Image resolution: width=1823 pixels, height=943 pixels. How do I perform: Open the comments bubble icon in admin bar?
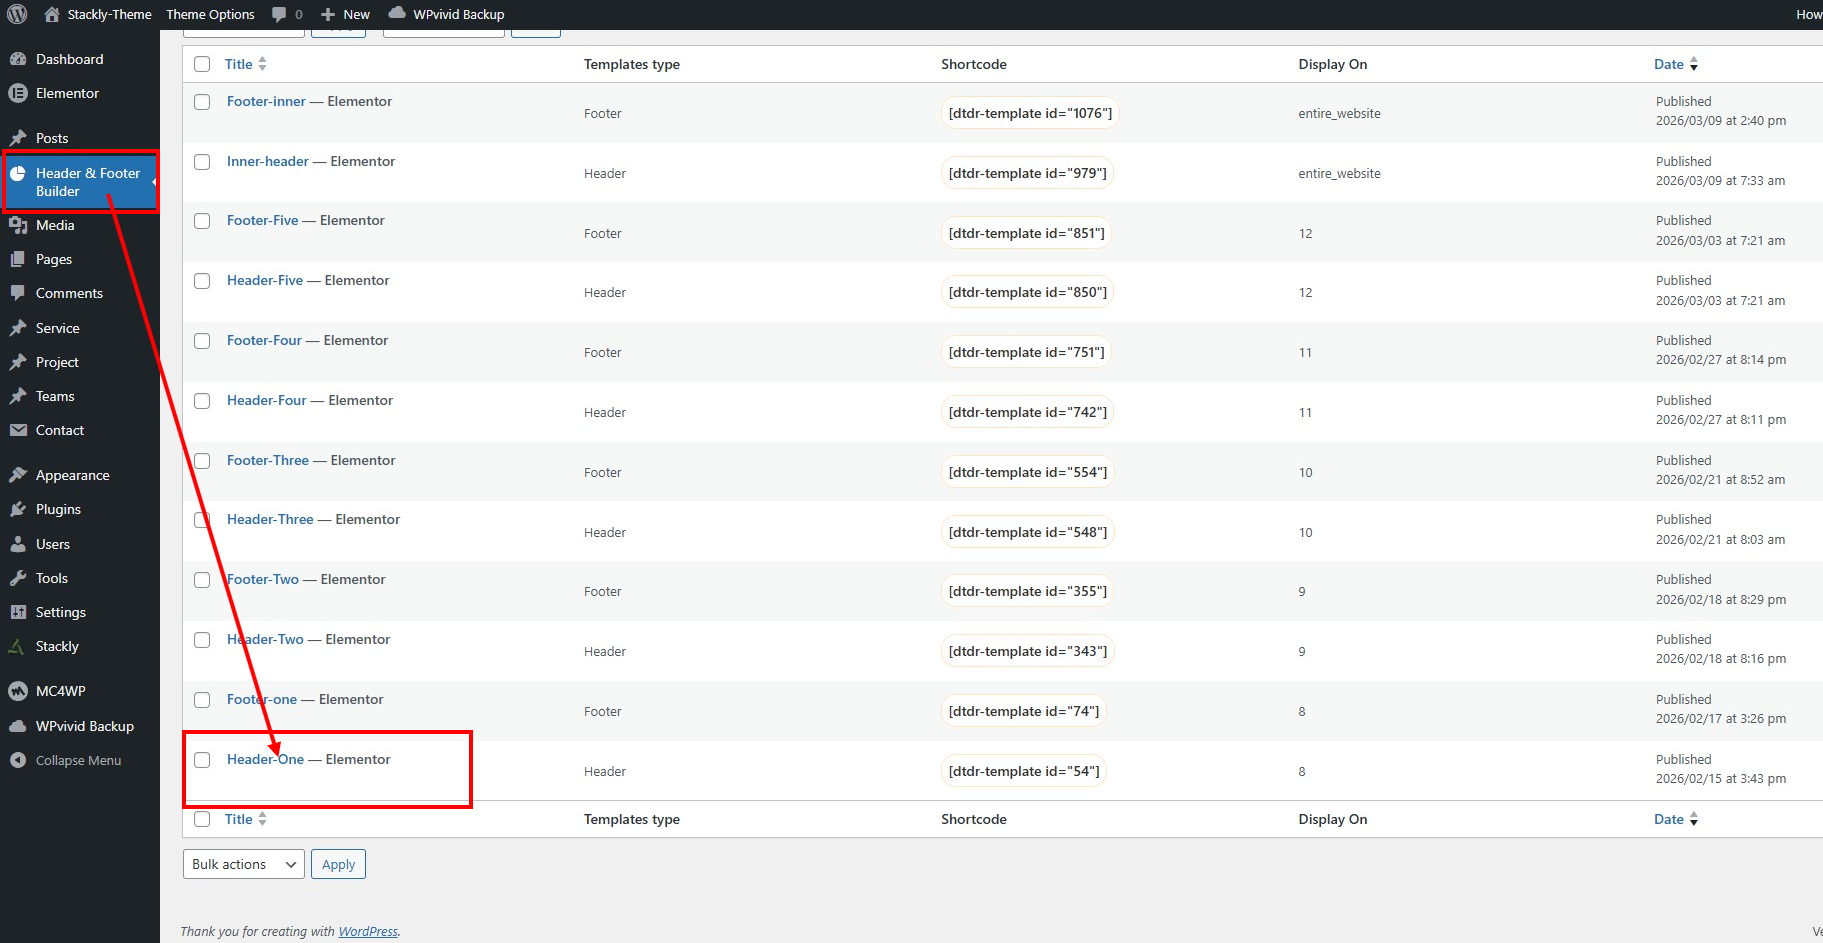point(279,14)
